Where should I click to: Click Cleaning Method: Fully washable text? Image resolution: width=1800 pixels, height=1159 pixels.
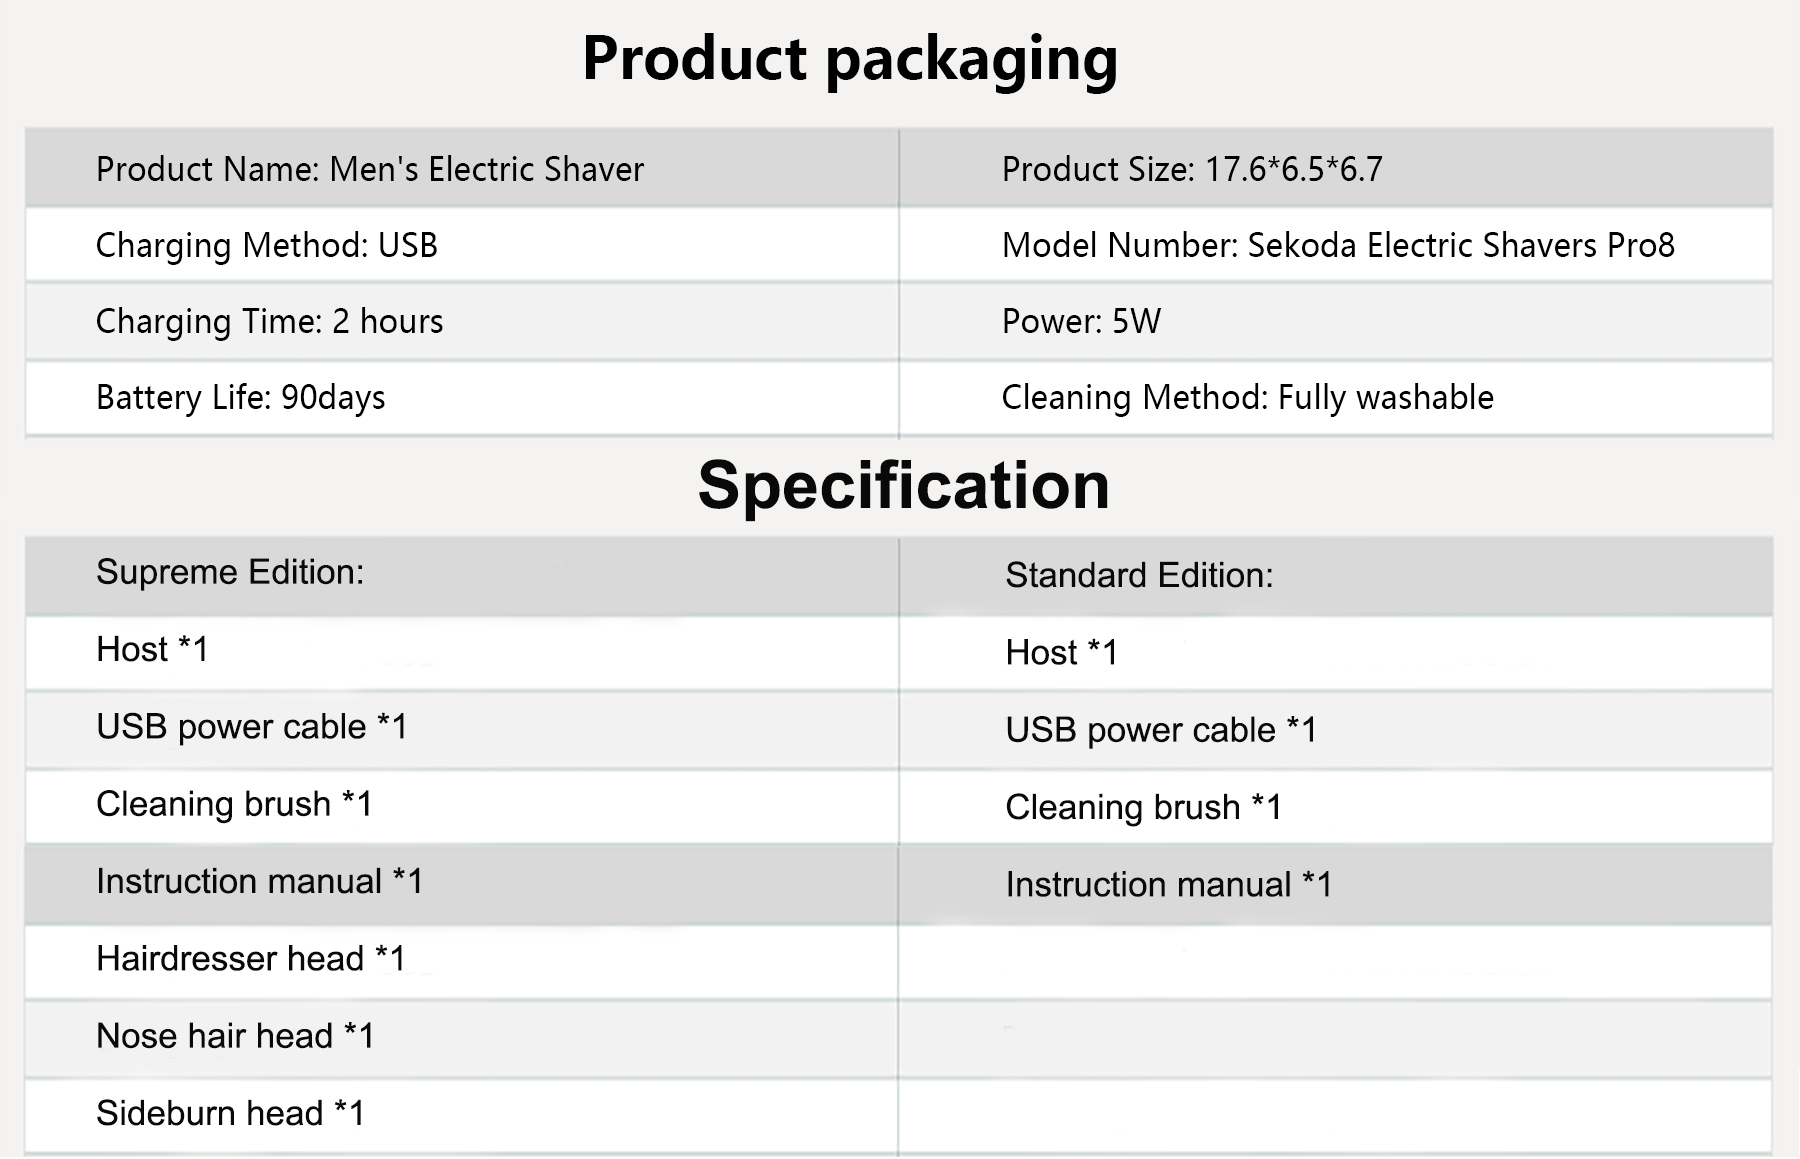[x=1247, y=398]
